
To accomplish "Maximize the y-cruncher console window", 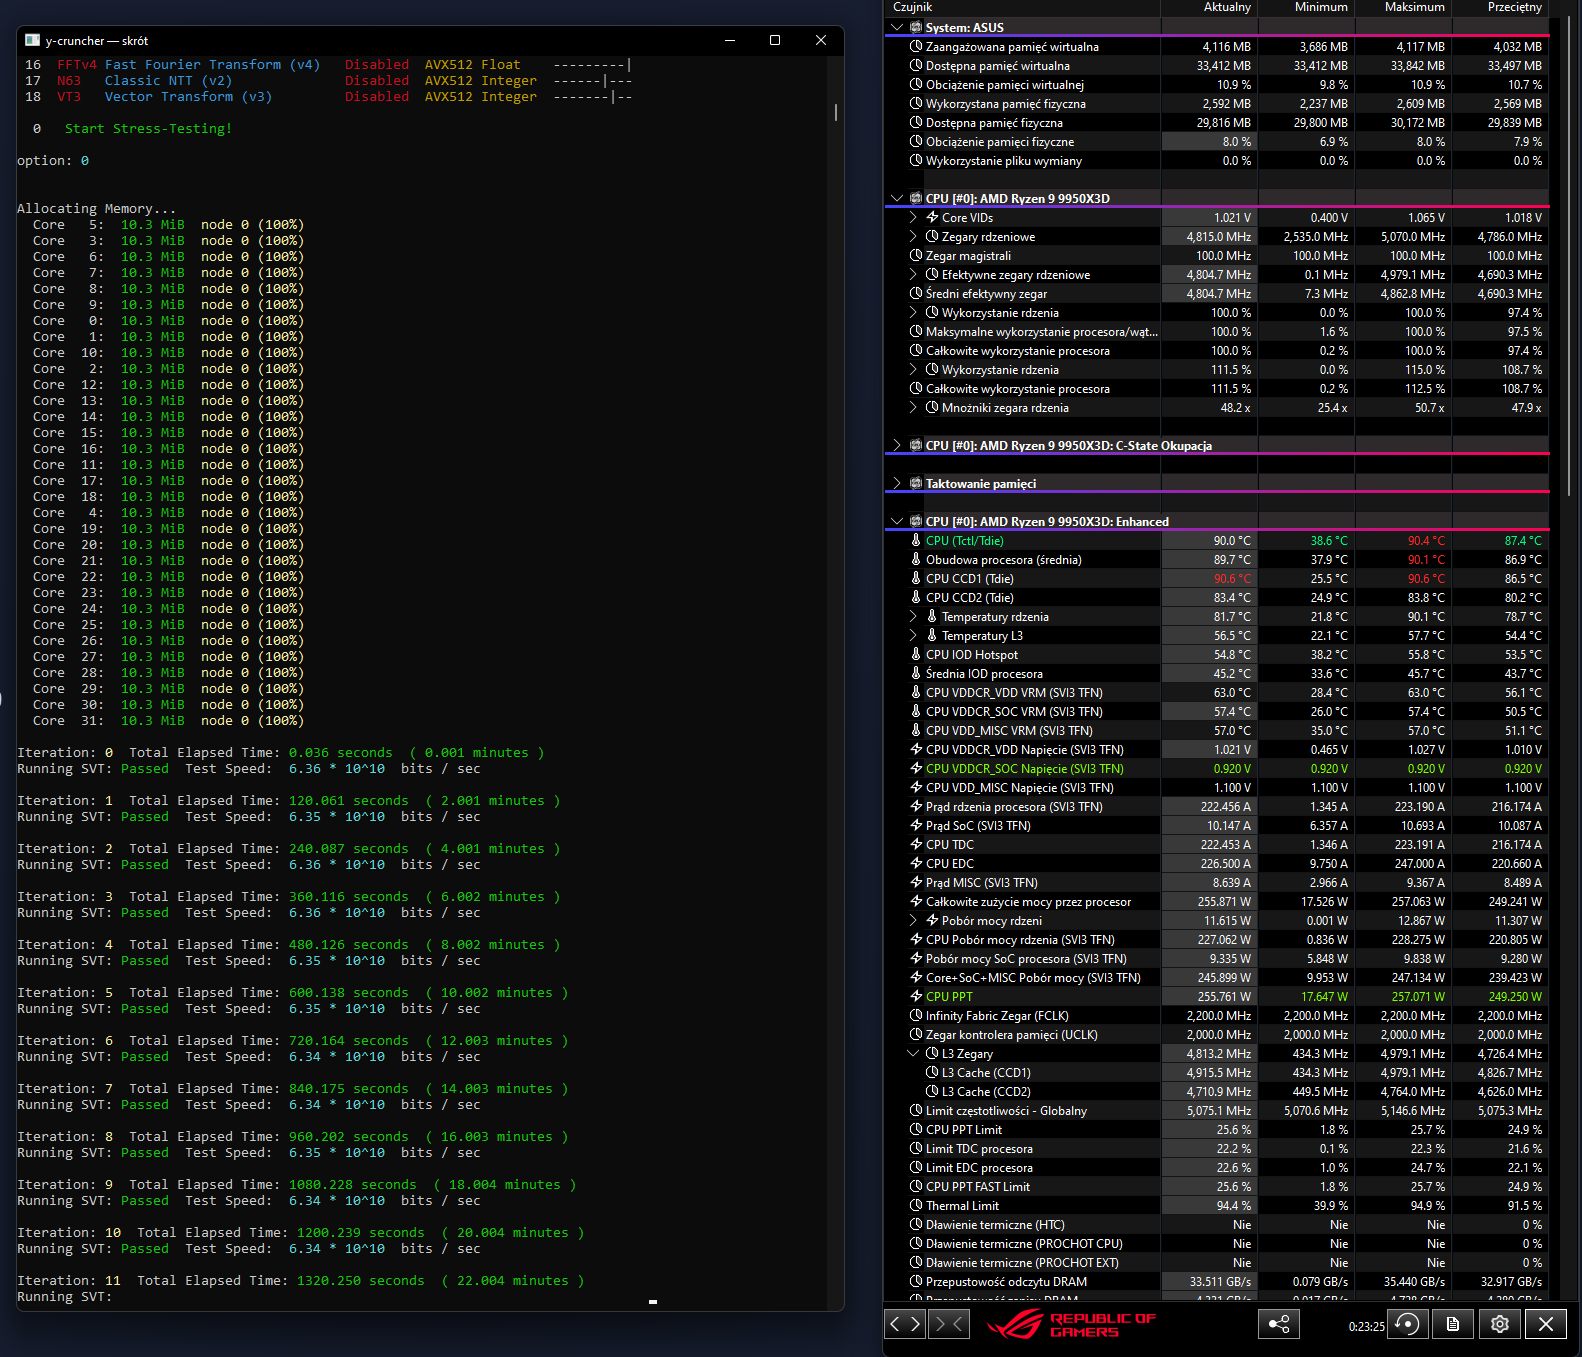I will point(775,40).
